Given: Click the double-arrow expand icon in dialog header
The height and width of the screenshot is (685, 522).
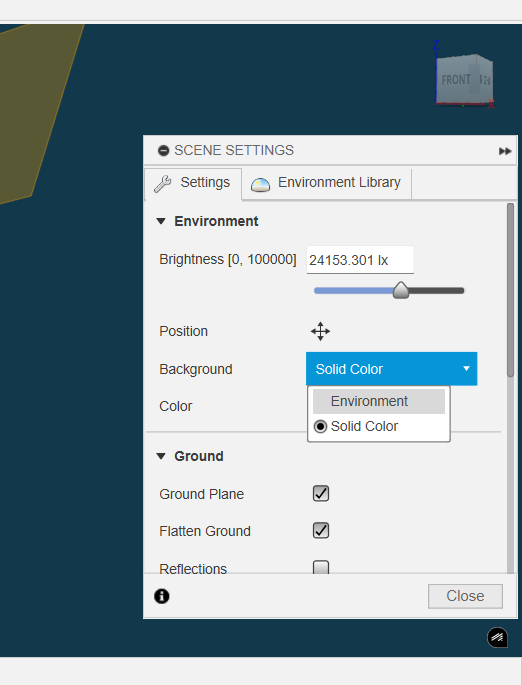Looking at the screenshot, I should point(505,151).
